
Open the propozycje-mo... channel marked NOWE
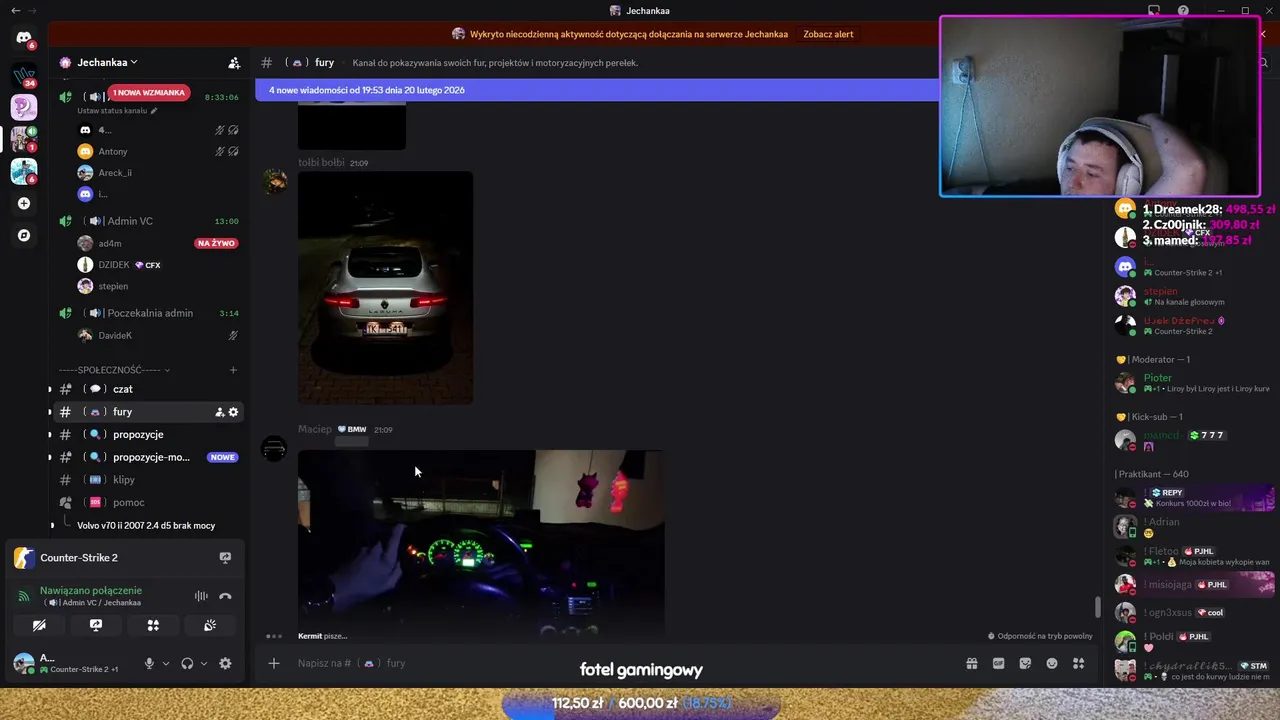click(x=148, y=457)
